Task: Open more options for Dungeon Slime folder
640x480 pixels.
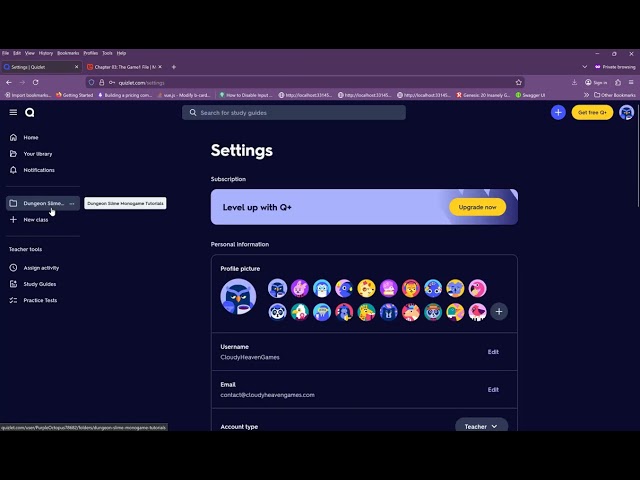Action: tap(72, 203)
